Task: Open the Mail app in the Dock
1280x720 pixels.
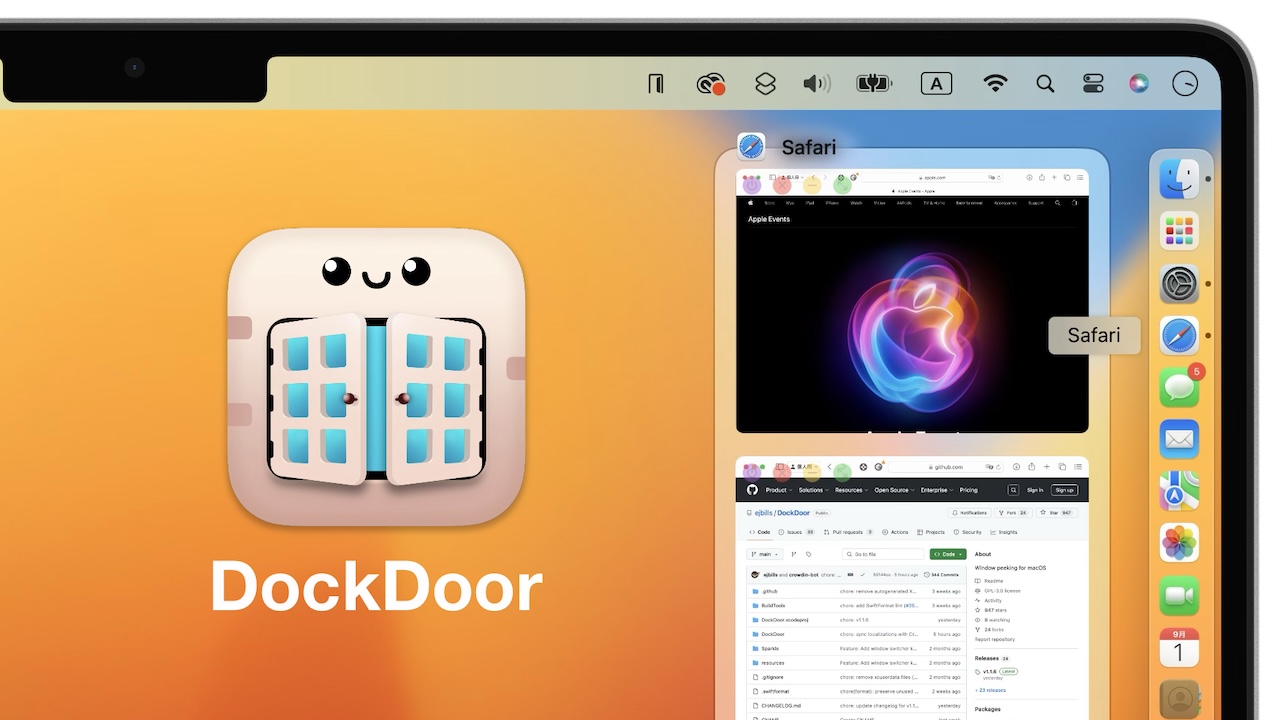Action: 1180,439
